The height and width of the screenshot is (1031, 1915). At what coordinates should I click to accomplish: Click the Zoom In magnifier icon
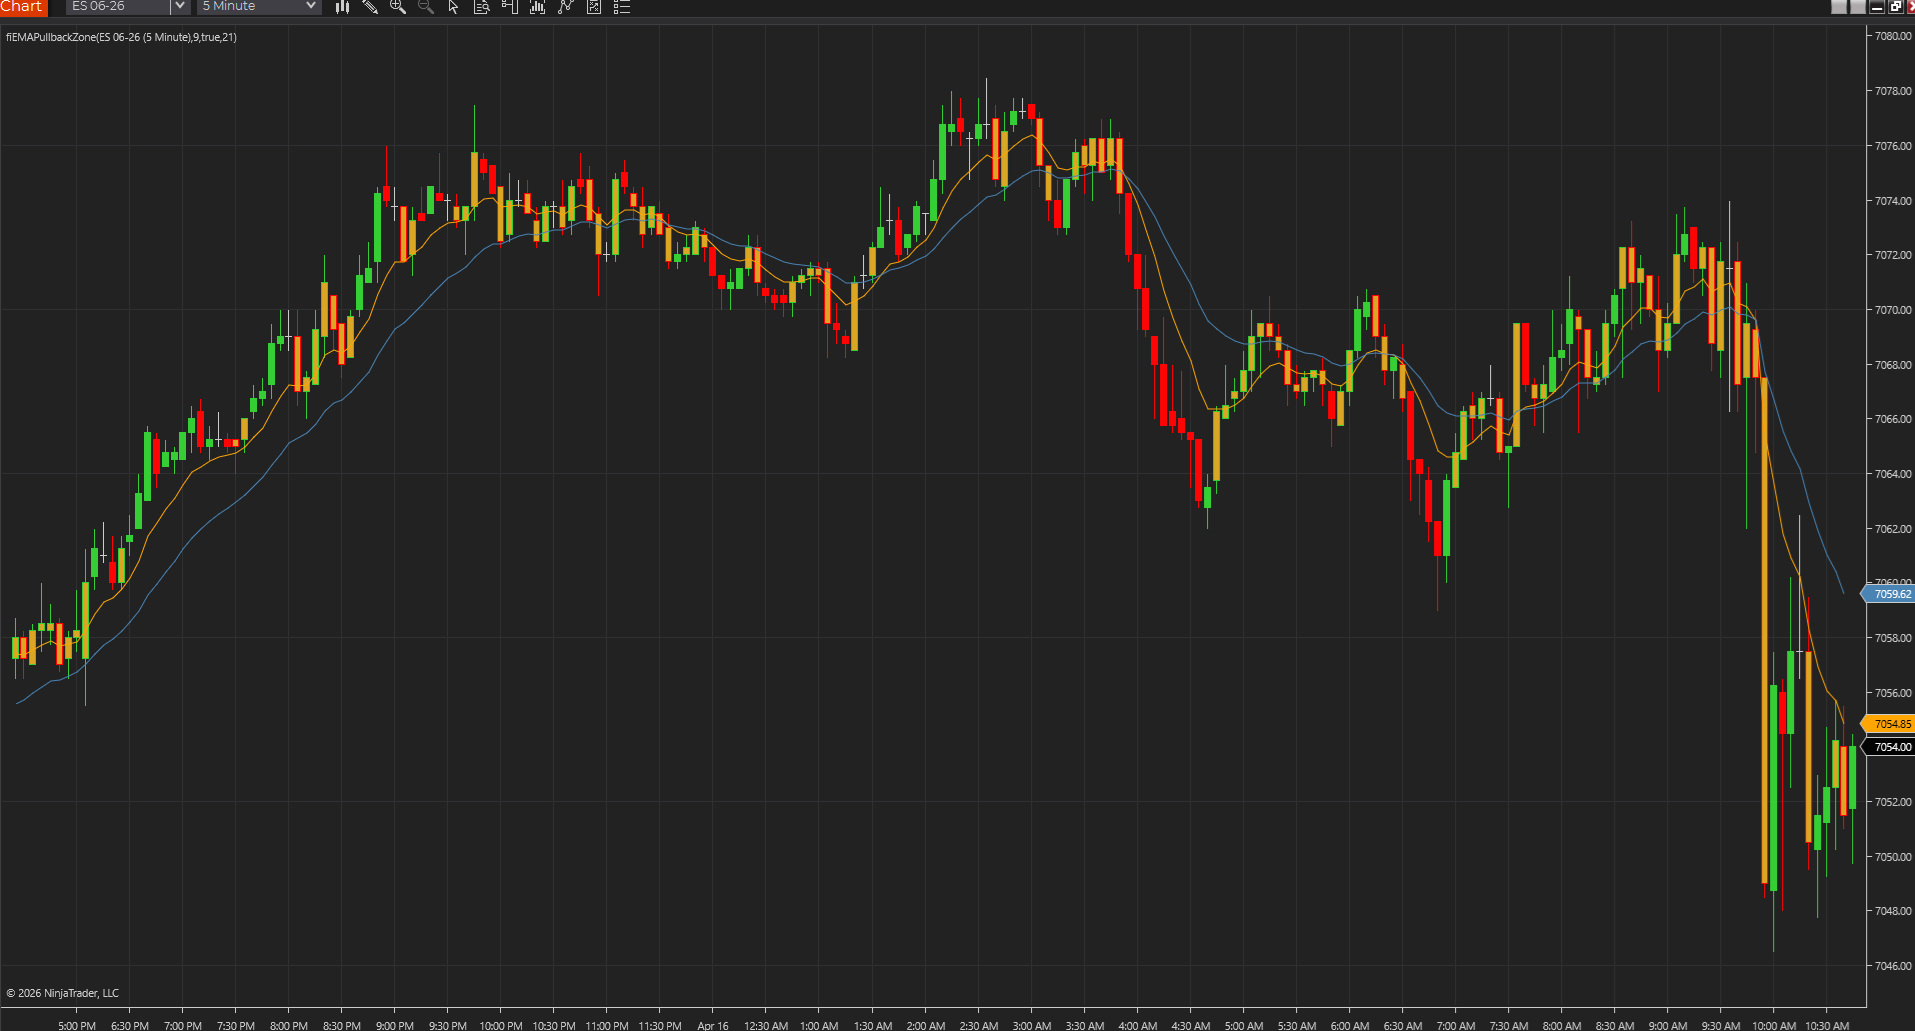pyautogui.click(x=397, y=7)
